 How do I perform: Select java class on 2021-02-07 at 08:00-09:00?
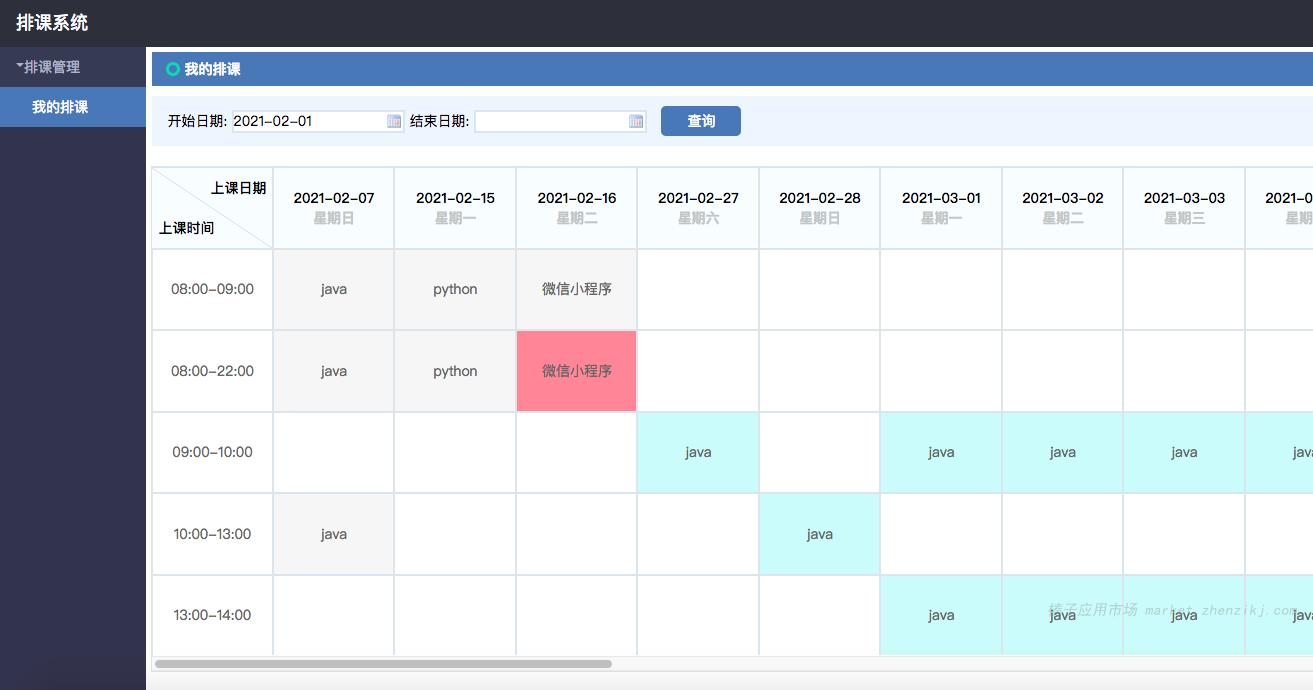[x=334, y=289]
